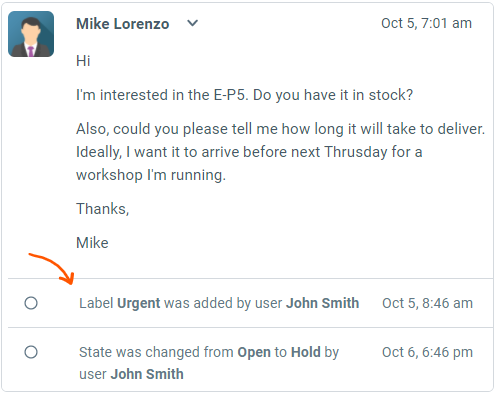Click the bold Open state text
This screenshot has width=495, height=393.
tap(254, 352)
